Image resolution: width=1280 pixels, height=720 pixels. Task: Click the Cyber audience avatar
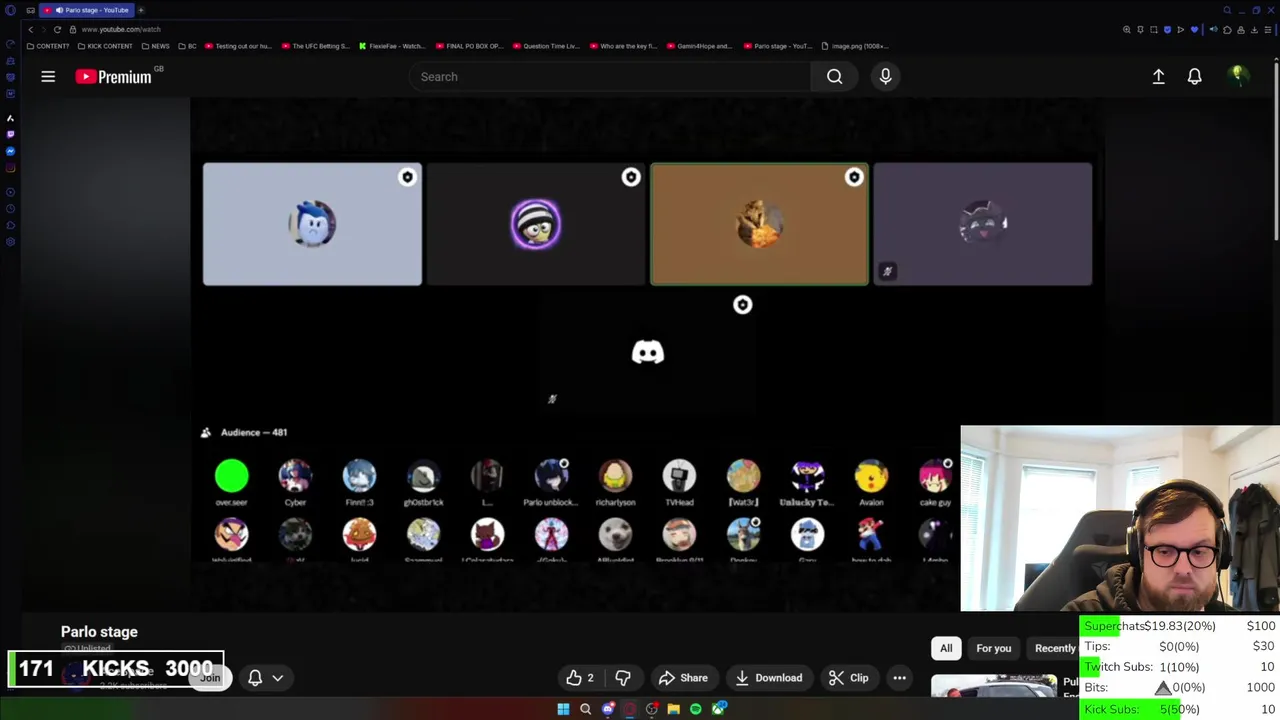295,476
